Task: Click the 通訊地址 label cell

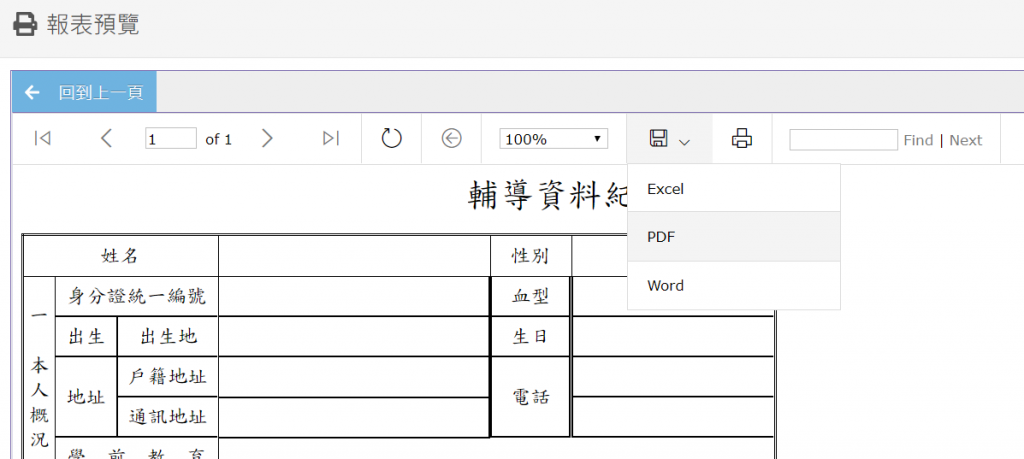Action: pos(168,417)
